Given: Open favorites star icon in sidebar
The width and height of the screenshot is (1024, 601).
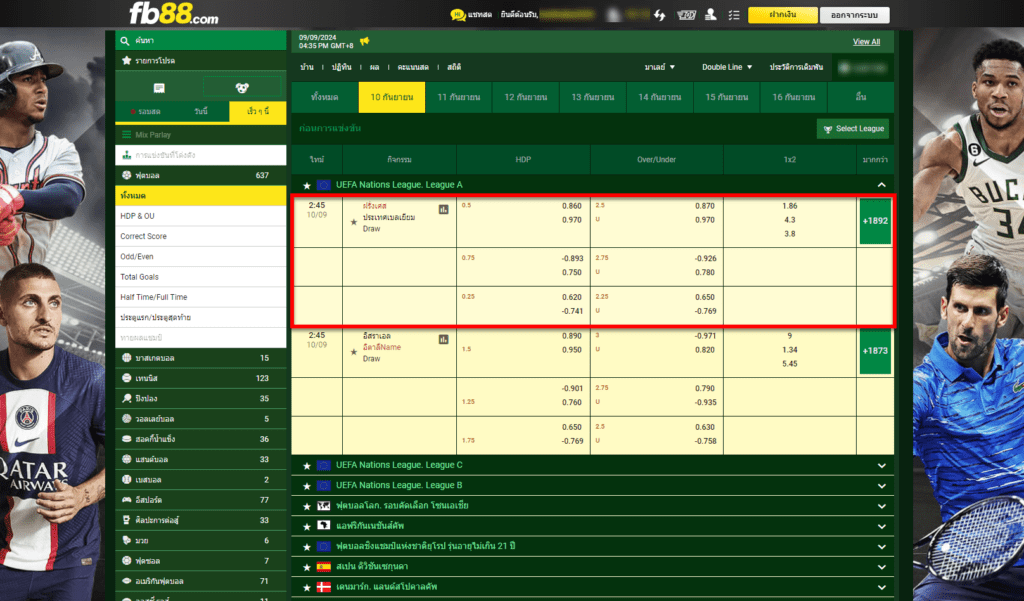Looking at the screenshot, I should (x=127, y=60).
